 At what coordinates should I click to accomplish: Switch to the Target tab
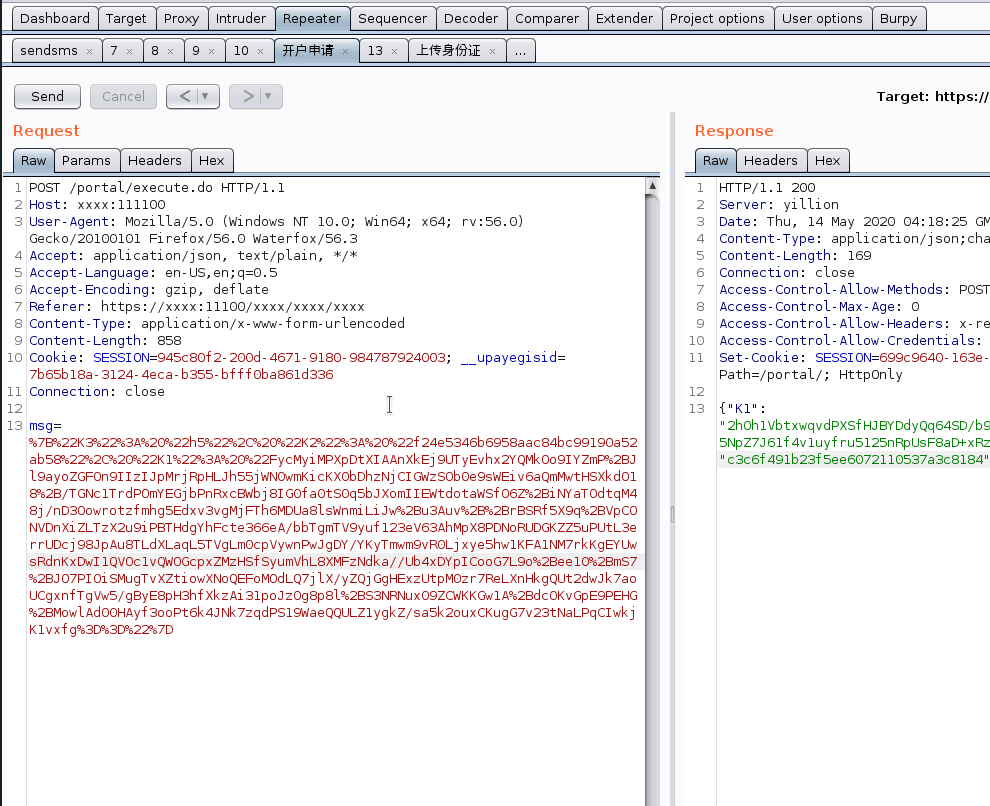coord(126,18)
